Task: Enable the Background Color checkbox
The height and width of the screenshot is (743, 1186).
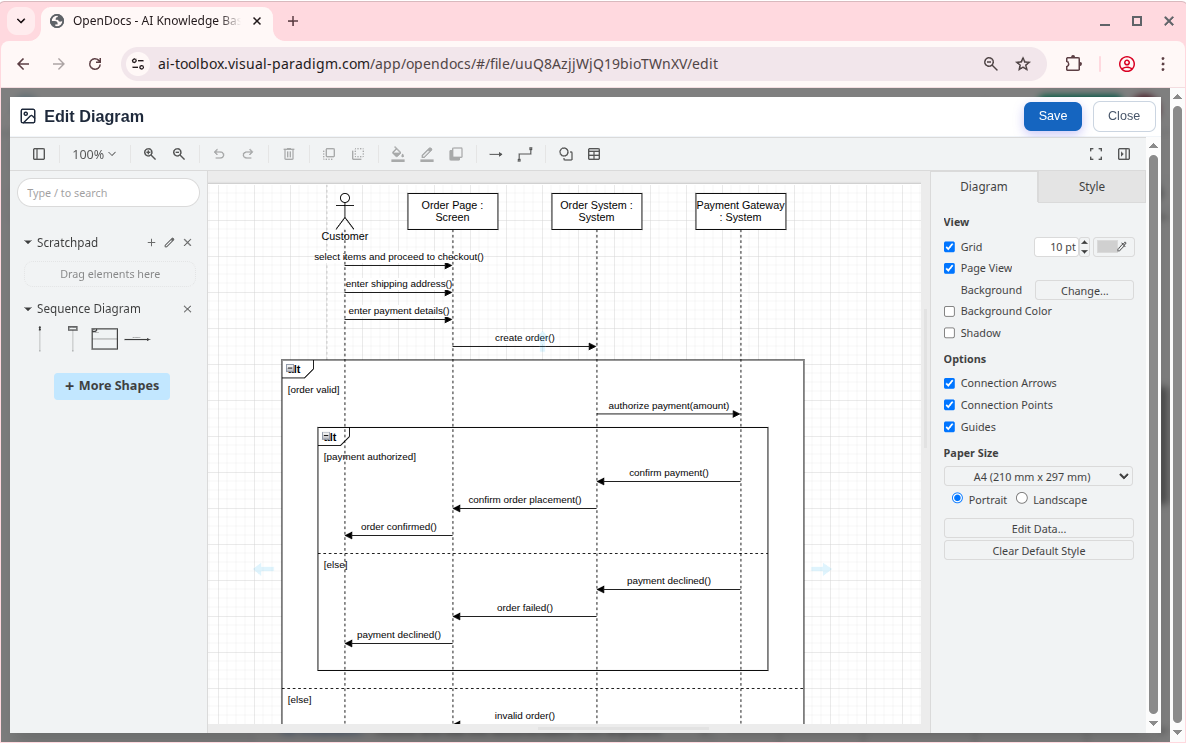Action: coord(950,311)
